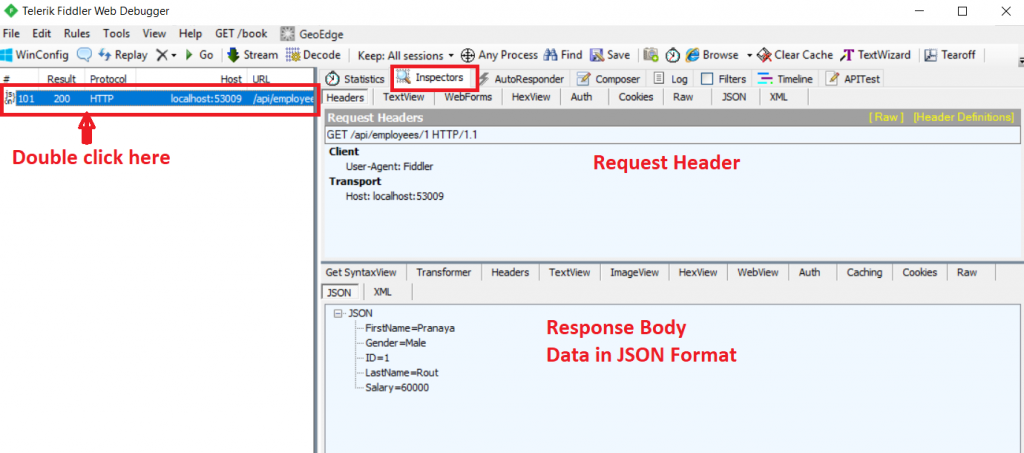Select request HexView inspector tab
Screen dimensions: 1024x453
coord(530,97)
